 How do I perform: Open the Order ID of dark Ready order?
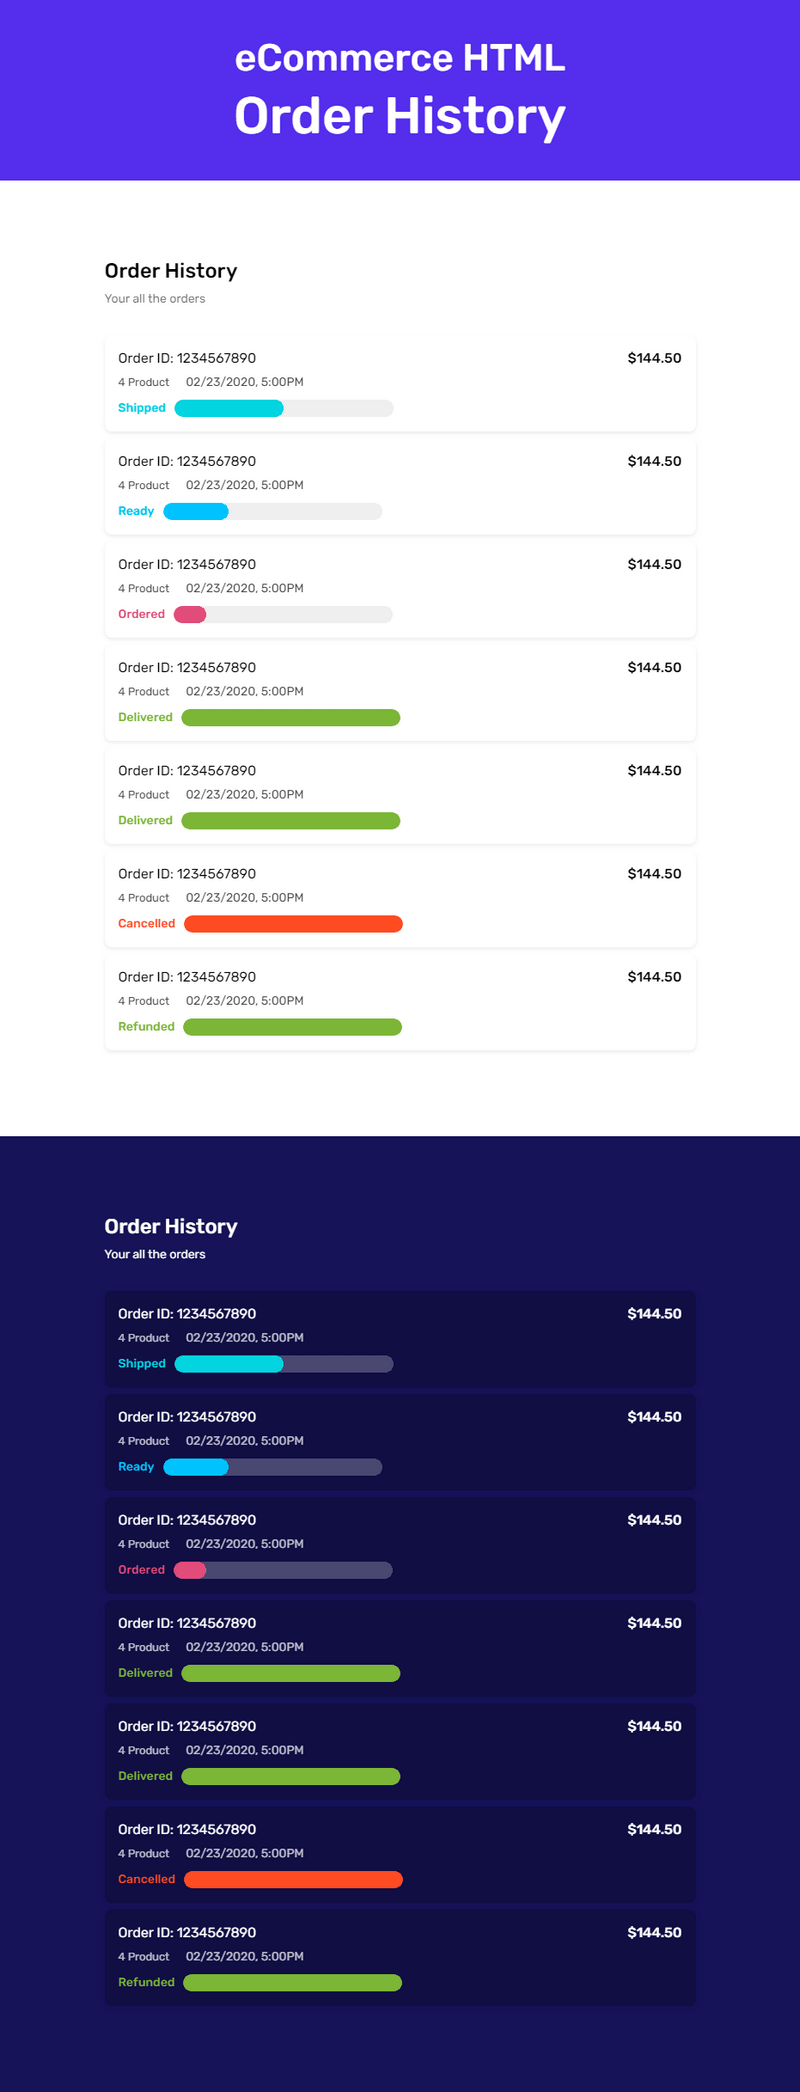[x=187, y=1417]
